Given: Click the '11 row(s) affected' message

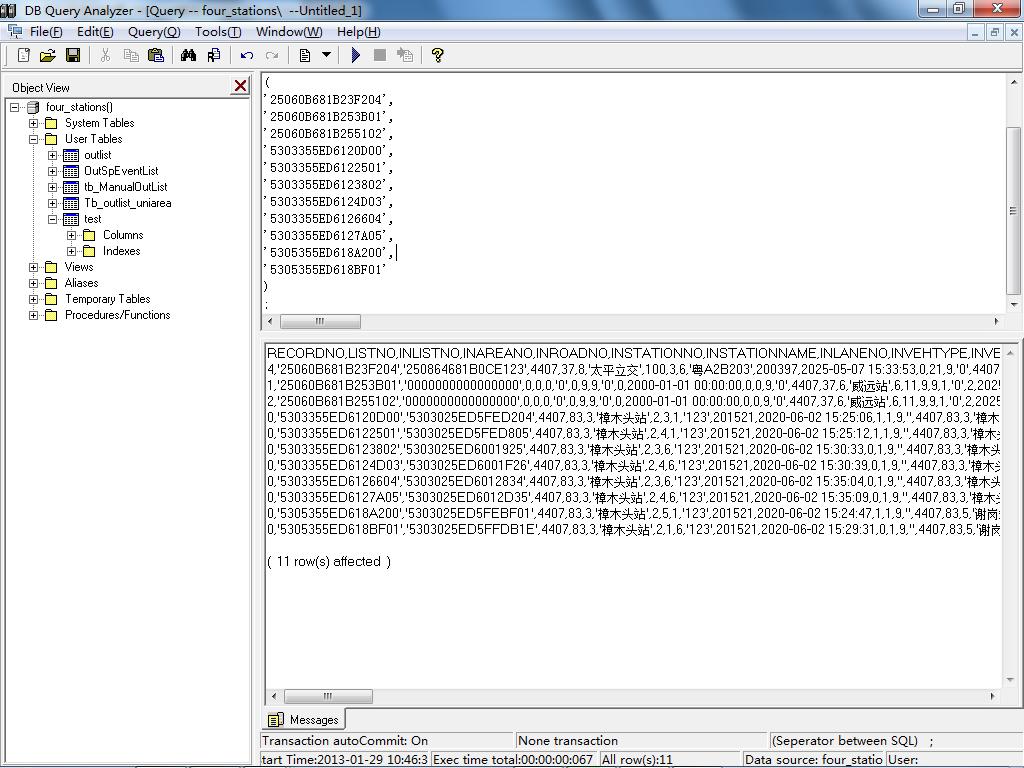Looking at the screenshot, I should tap(329, 562).
